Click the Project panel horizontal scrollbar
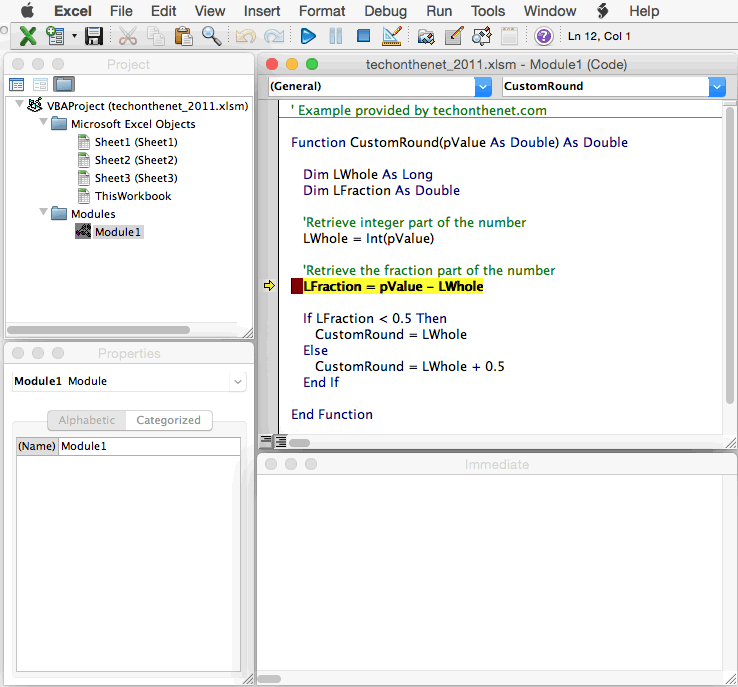The width and height of the screenshot is (738, 687). click(x=98, y=330)
